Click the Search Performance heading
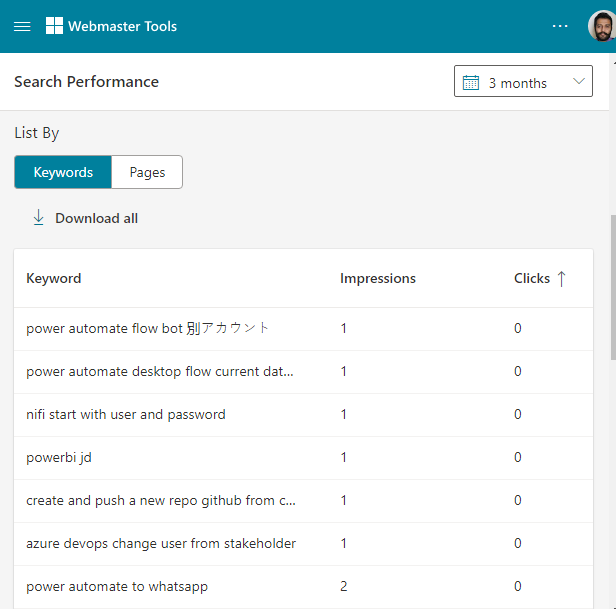Viewport: 616px width, 609px height. point(86,82)
